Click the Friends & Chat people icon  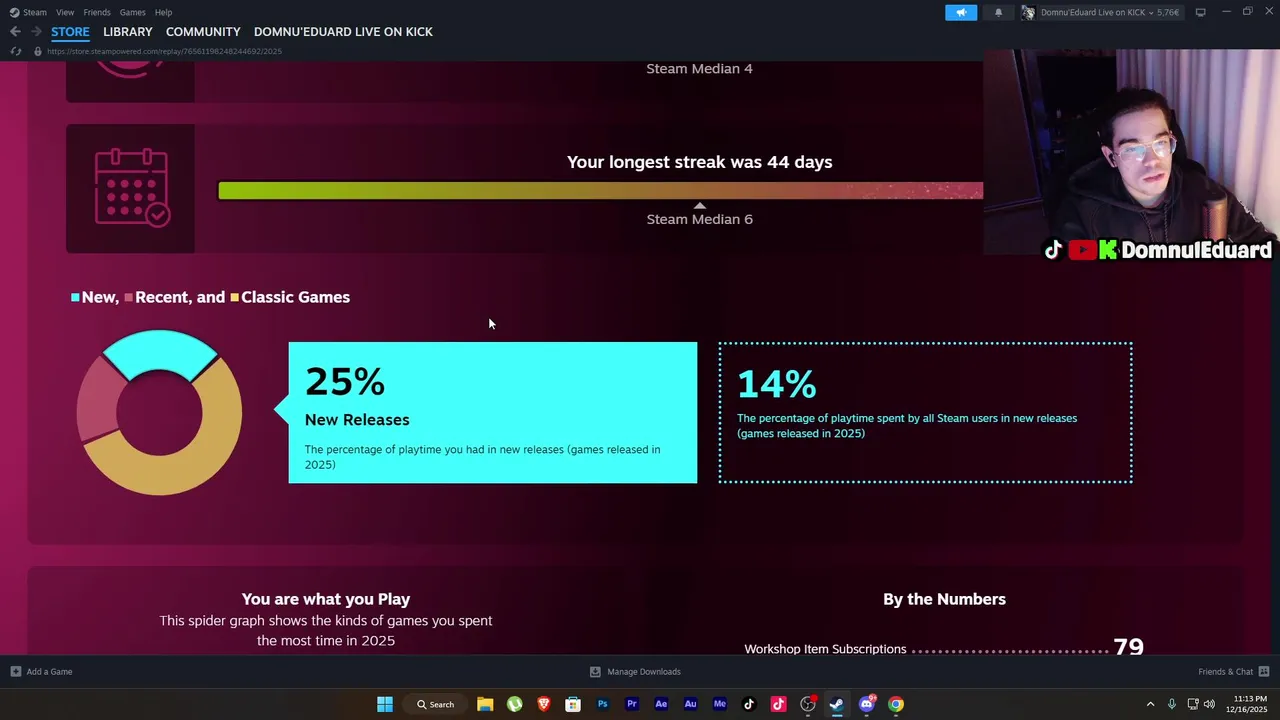[1264, 672]
